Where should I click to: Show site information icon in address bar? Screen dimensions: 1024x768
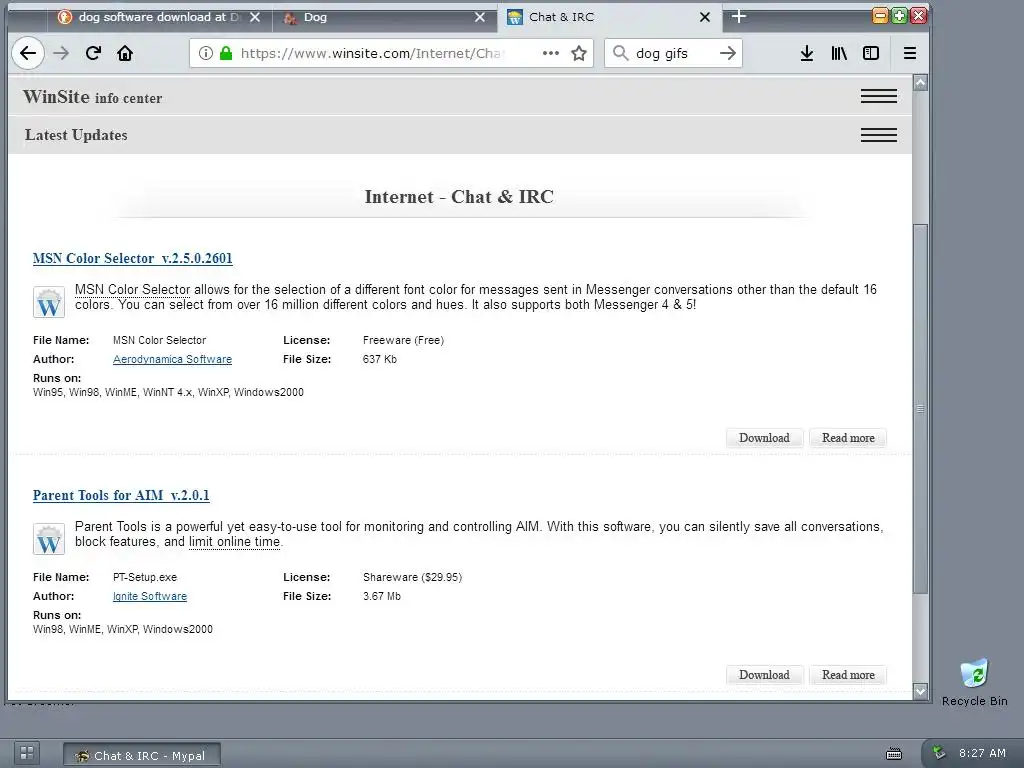pyautogui.click(x=206, y=53)
